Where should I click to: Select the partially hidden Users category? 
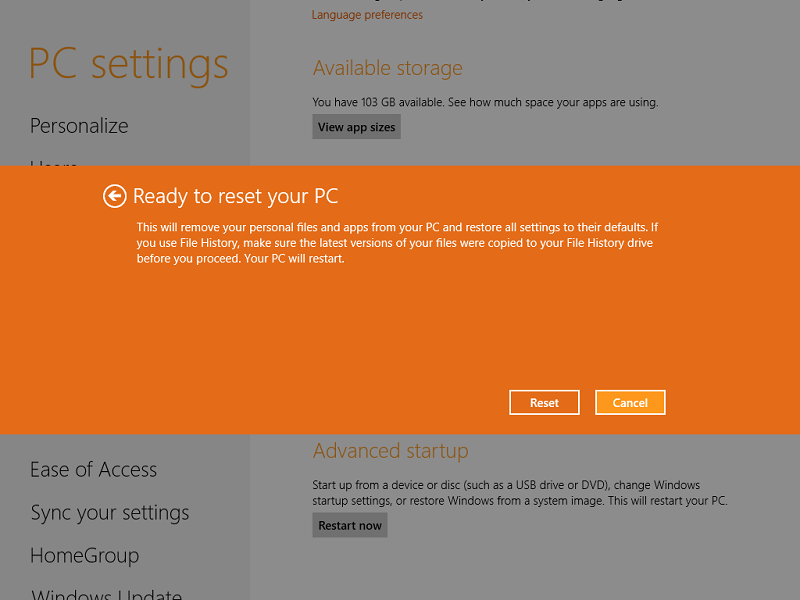click(x=53, y=162)
